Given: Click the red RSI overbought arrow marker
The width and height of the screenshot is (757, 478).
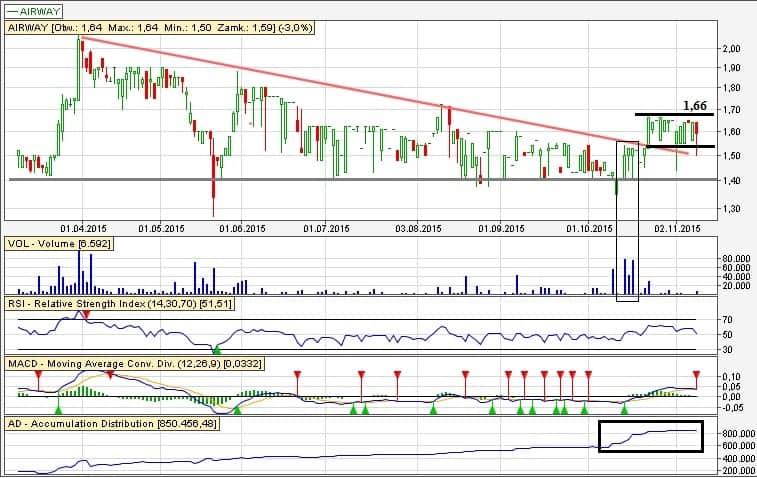Looking at the screenshot, I should pyautogui.click(x=86, y=315).
